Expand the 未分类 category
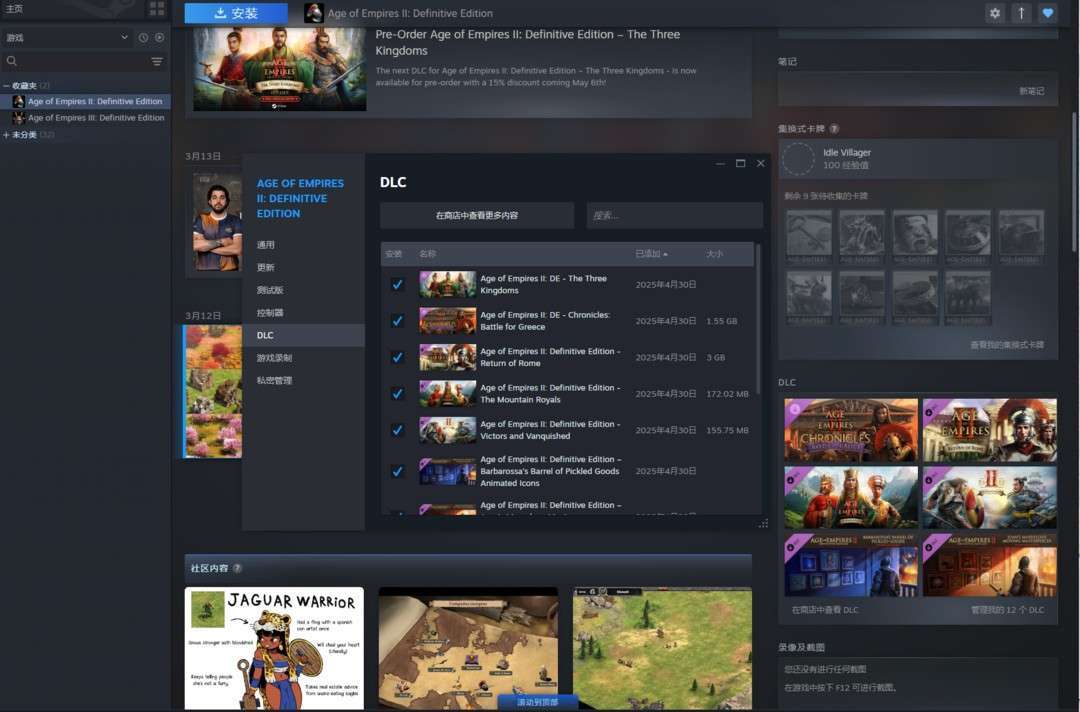The height and width of the screenshot is (712, 1080). click(x=6, y=135)
